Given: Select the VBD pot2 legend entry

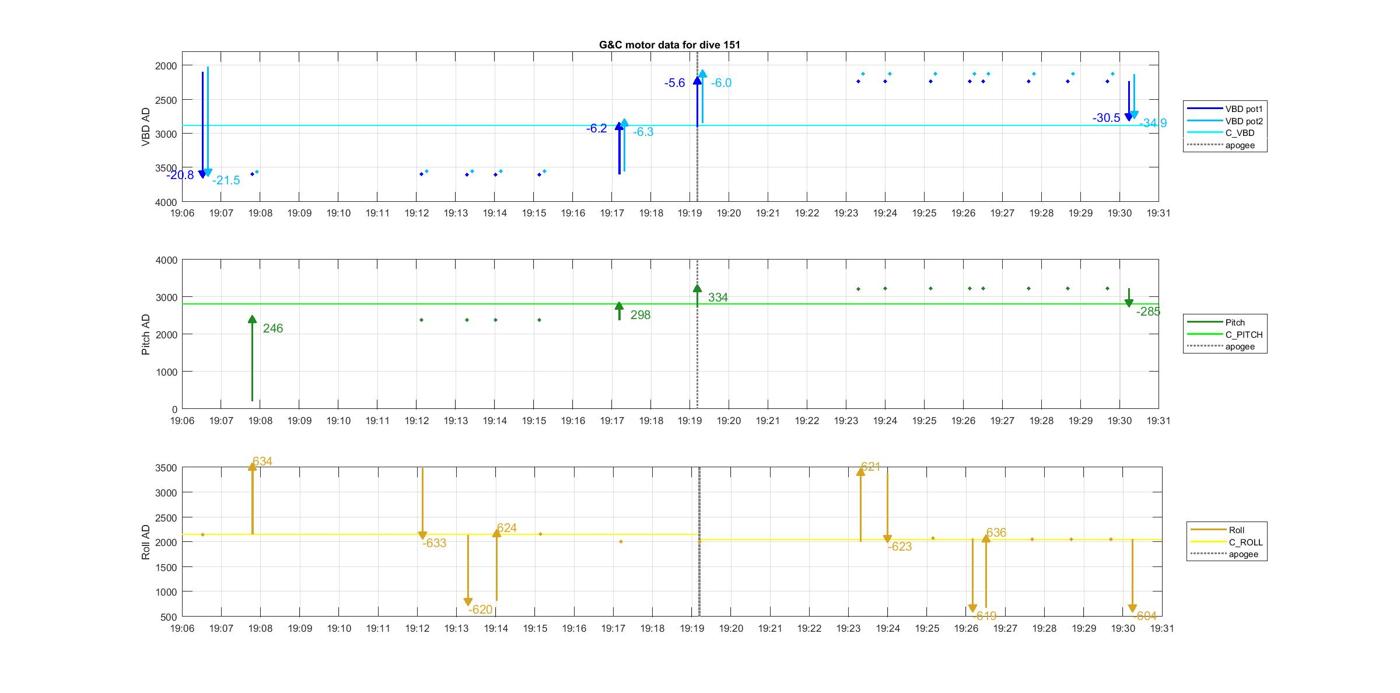Looking at the screenshot, I should point(1225,120).
